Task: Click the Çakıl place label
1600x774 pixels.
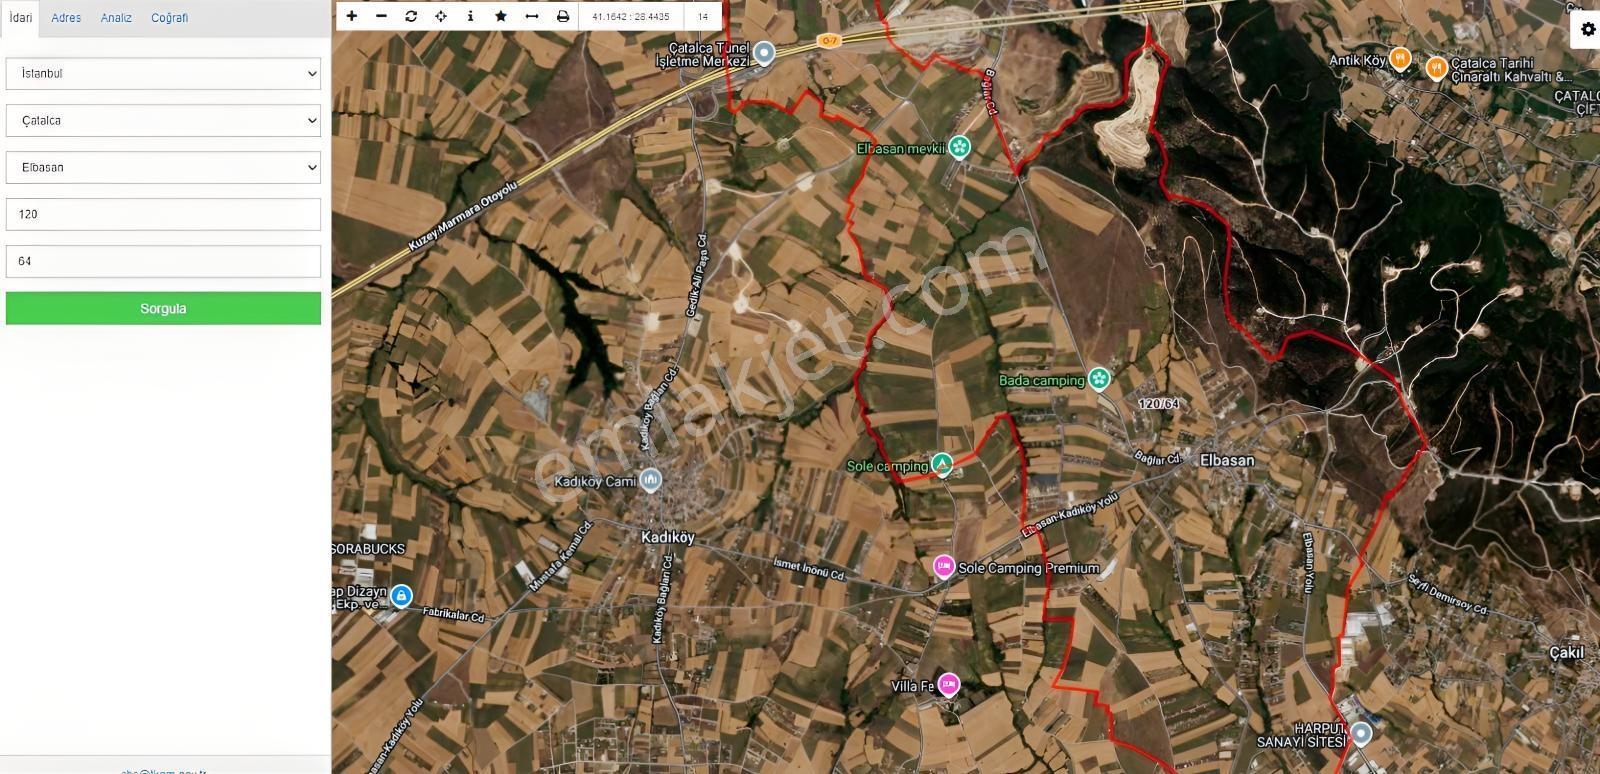Action: point(1566,652)
